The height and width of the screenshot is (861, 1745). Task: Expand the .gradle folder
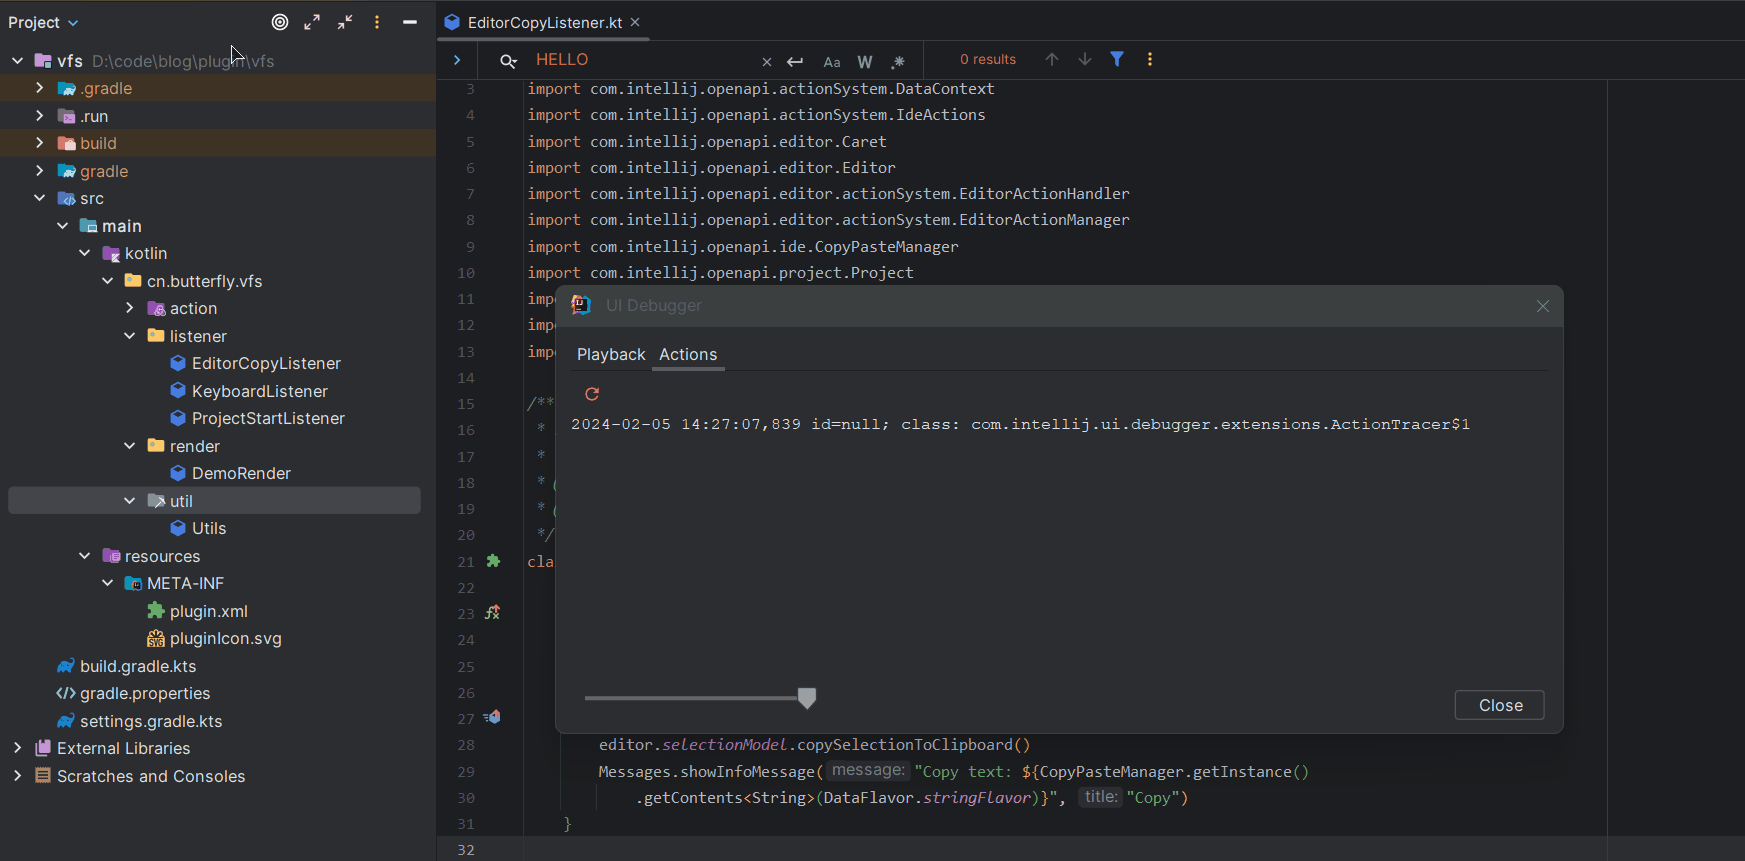click(40, 88)
